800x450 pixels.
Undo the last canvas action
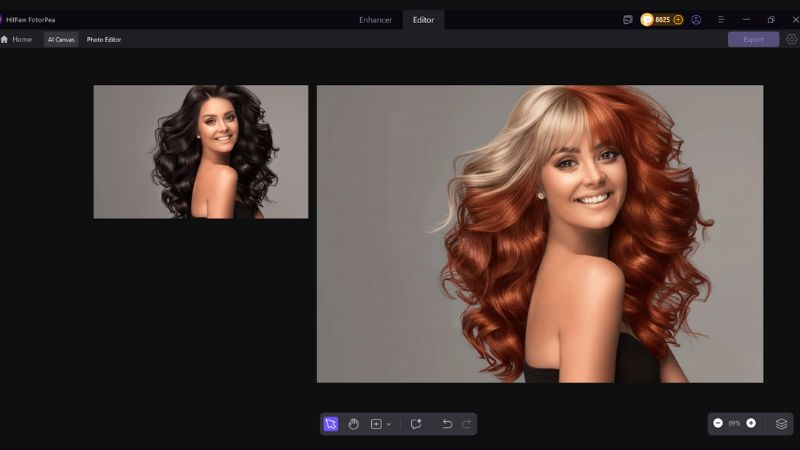point(447,424)
